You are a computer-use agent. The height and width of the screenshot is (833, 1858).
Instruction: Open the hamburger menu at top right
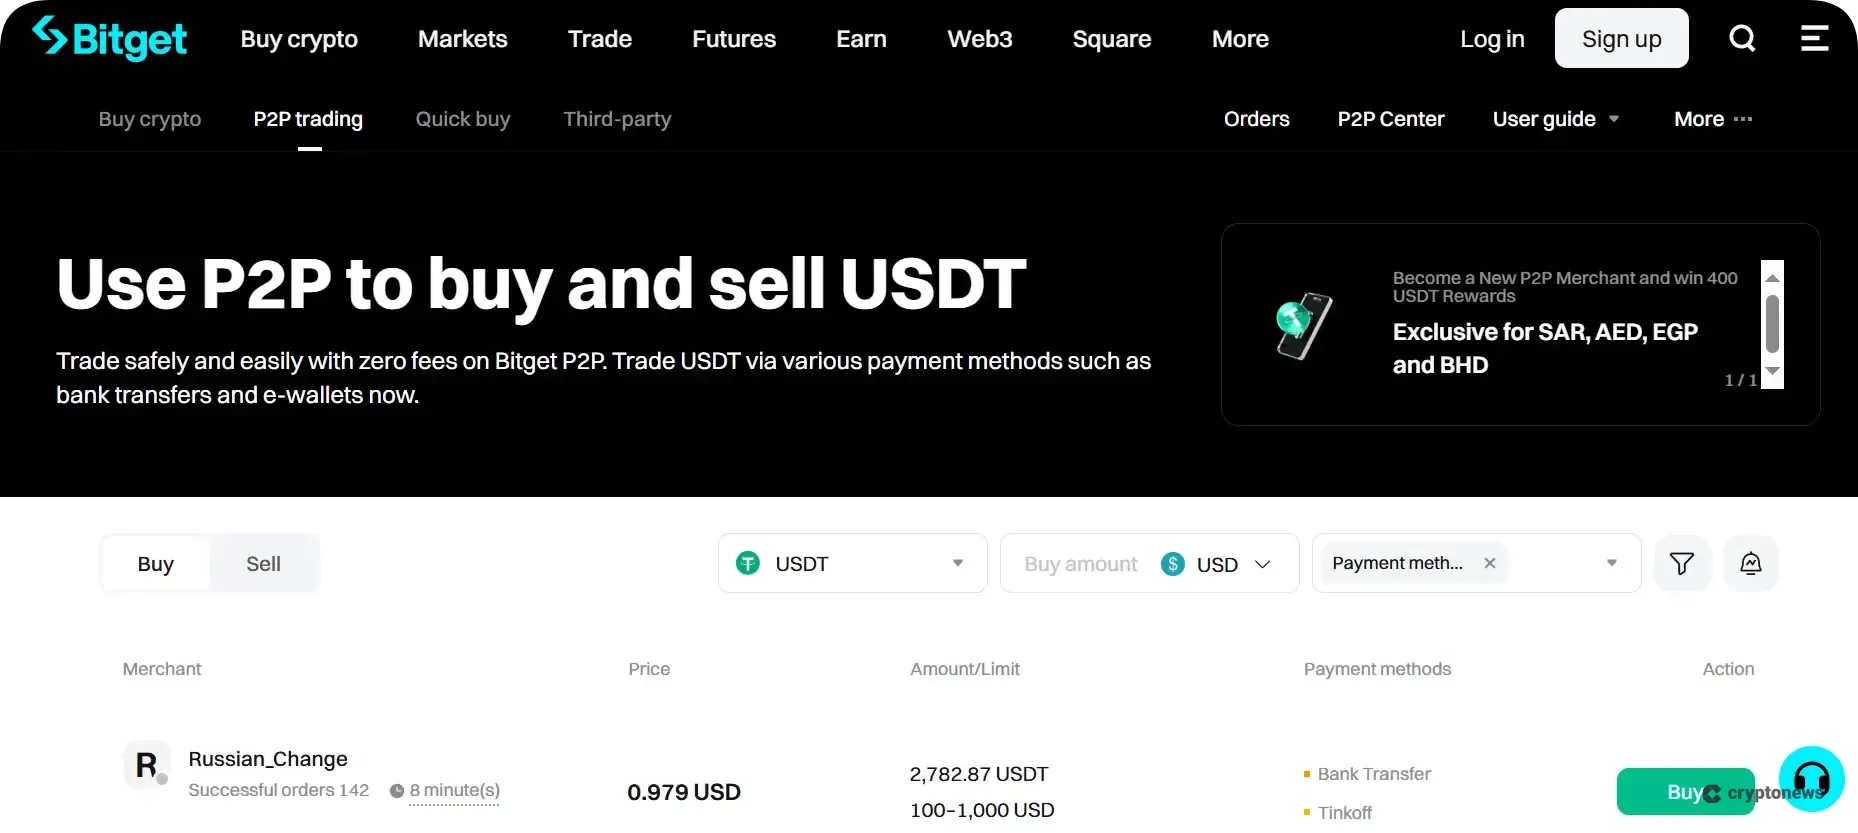coord(1815,38)
